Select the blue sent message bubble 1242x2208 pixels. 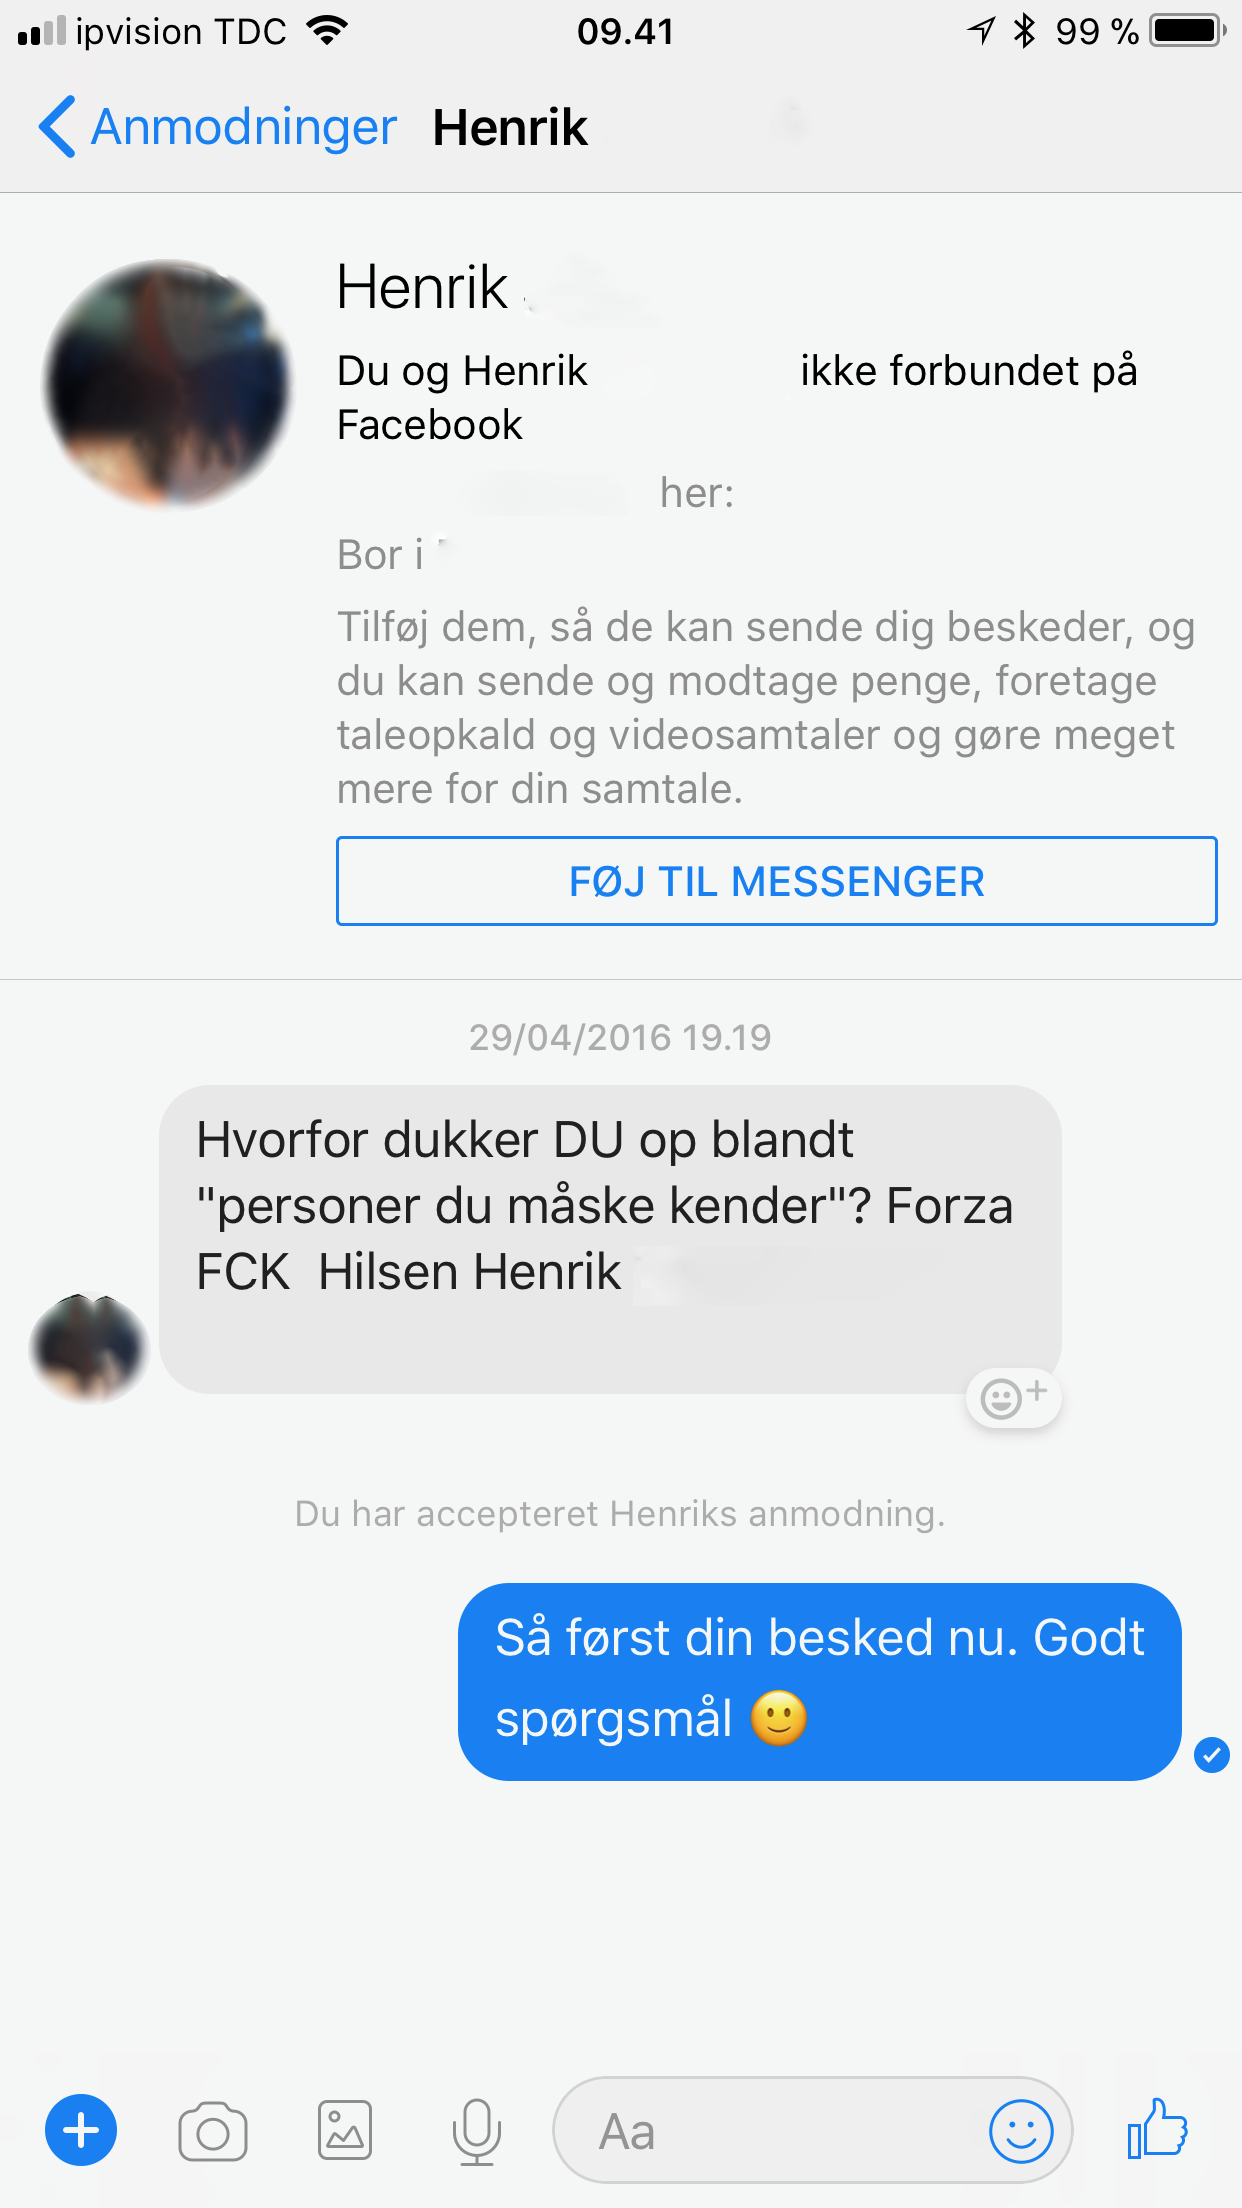point(819,1681)
